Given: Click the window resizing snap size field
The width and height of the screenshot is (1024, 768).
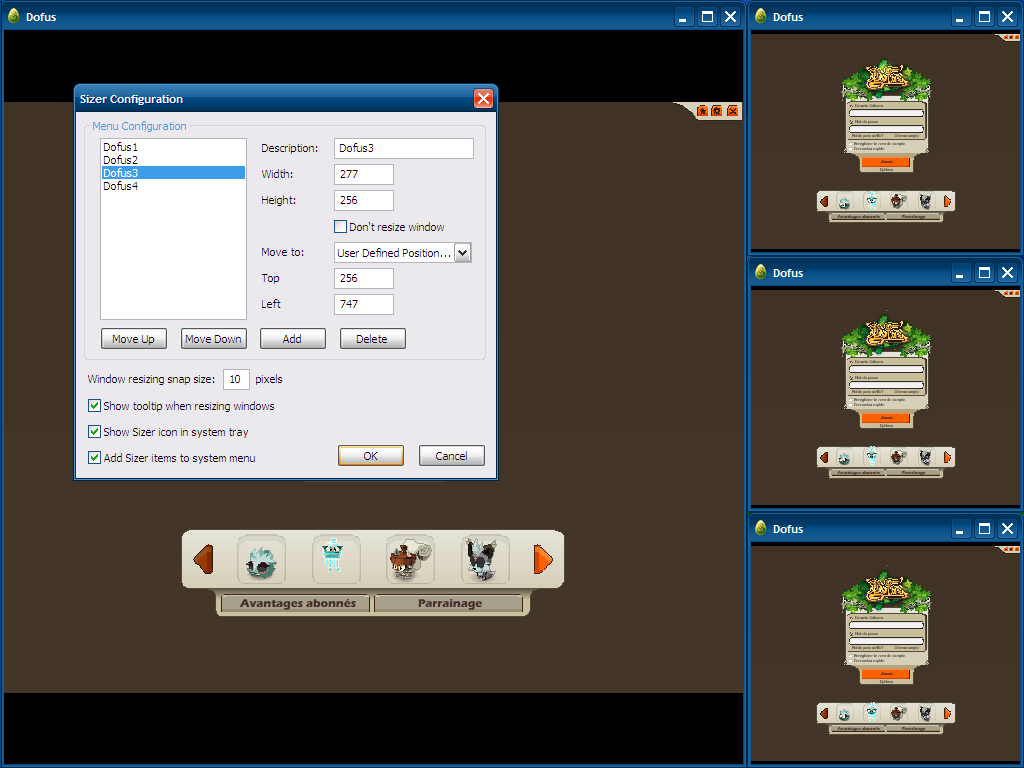Looking at the screenshot, I should pos(236,379).
